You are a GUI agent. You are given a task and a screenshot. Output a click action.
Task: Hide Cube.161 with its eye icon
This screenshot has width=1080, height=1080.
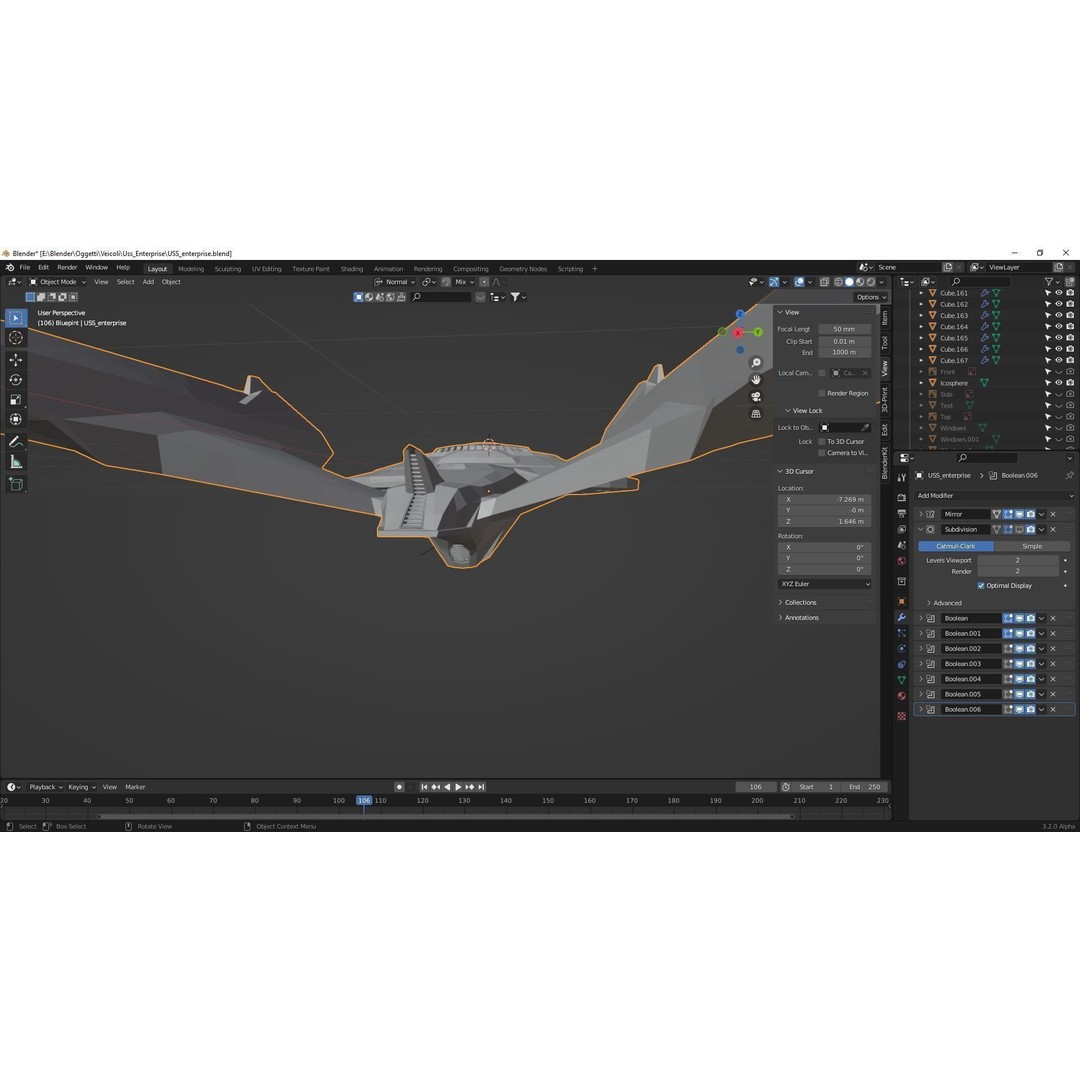coord(1059,293)
